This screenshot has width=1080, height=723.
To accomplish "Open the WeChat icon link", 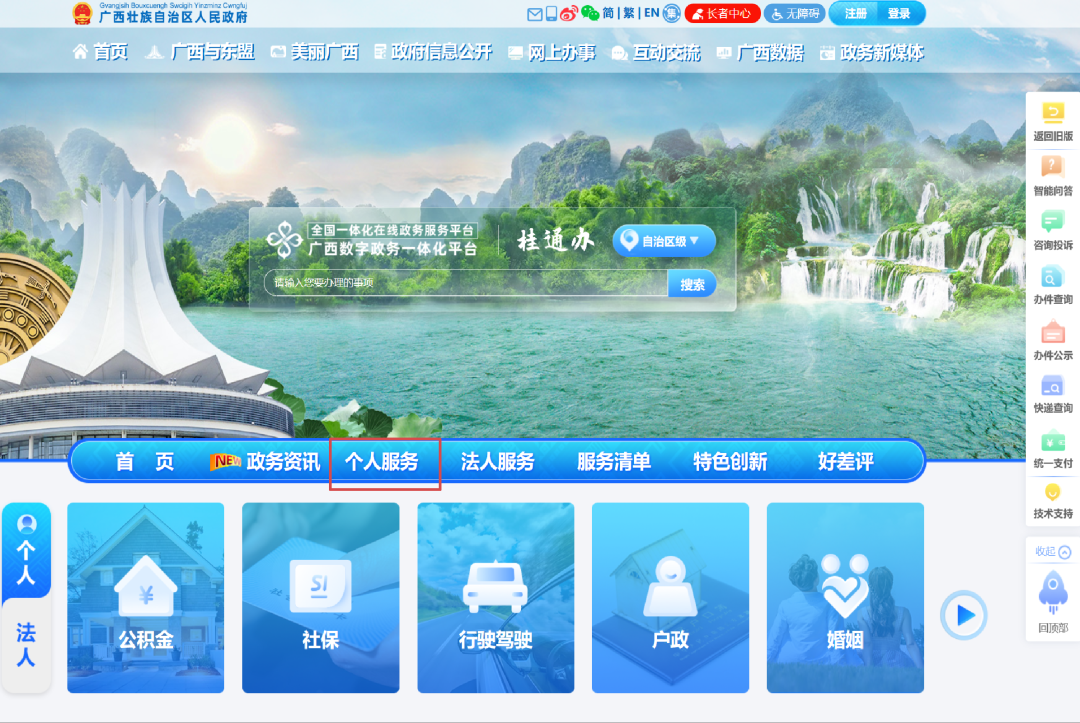I will 590,14.
